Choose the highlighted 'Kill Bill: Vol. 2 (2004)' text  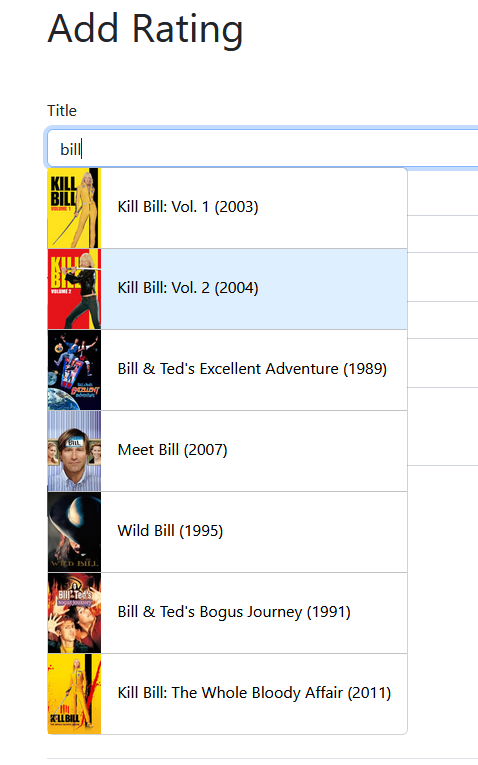coord(188,288)
